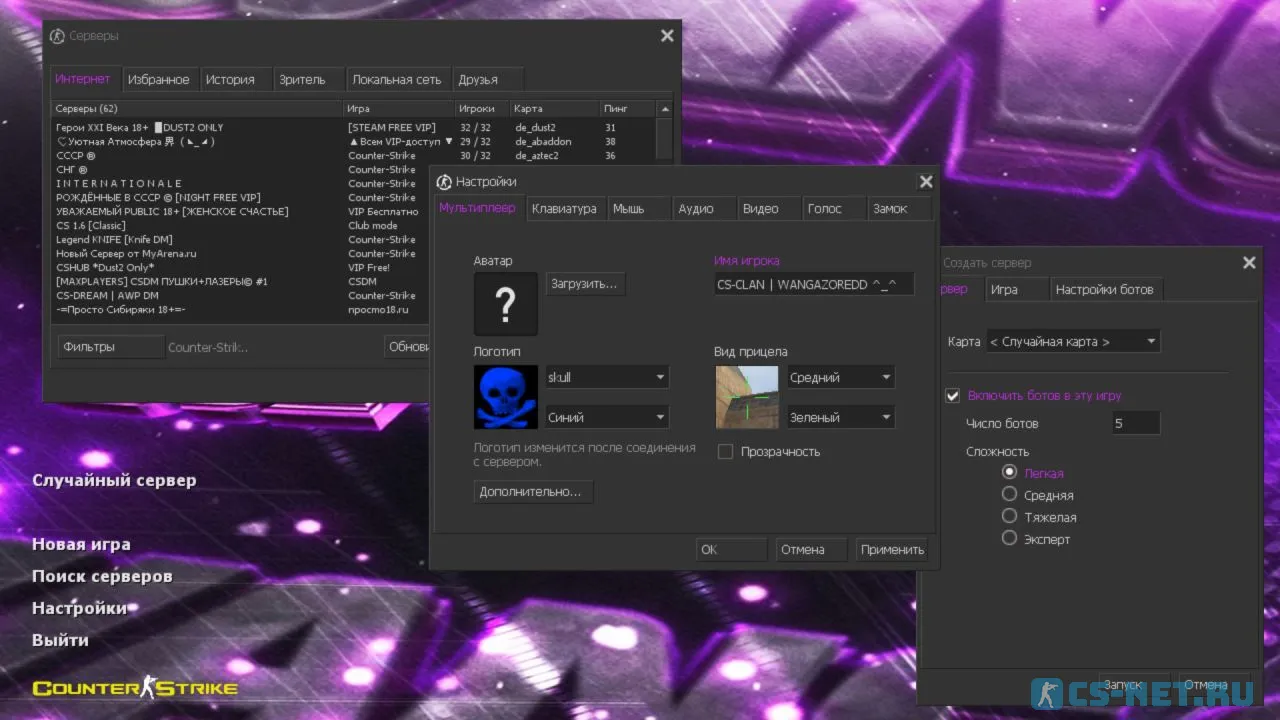Switch to the Клавиатура tab
The height and width of the screenshot is (720, 1280).
point(564,209)
